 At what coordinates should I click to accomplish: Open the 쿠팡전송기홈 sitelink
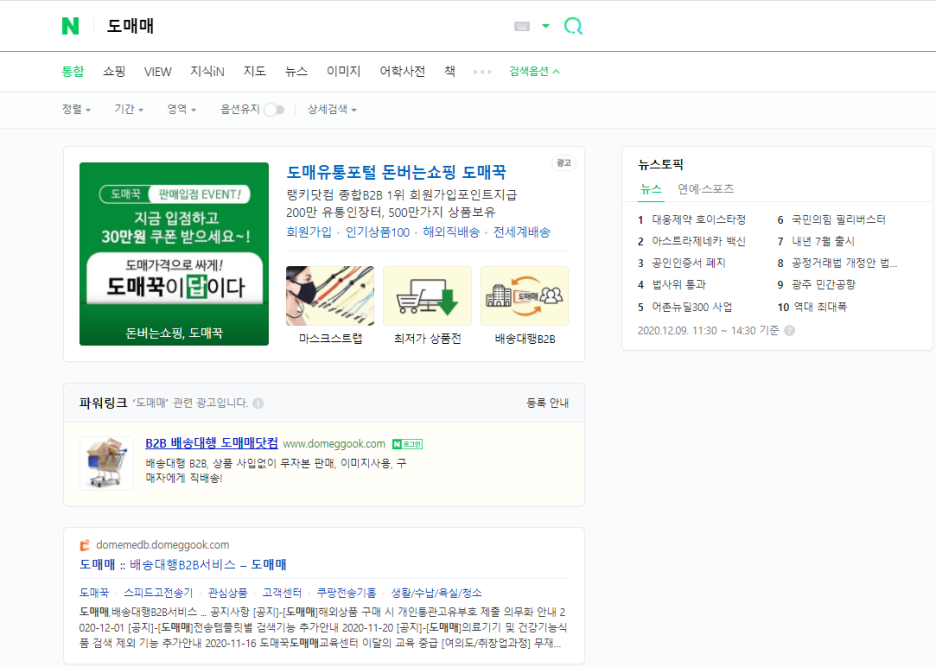coord(346,593)
